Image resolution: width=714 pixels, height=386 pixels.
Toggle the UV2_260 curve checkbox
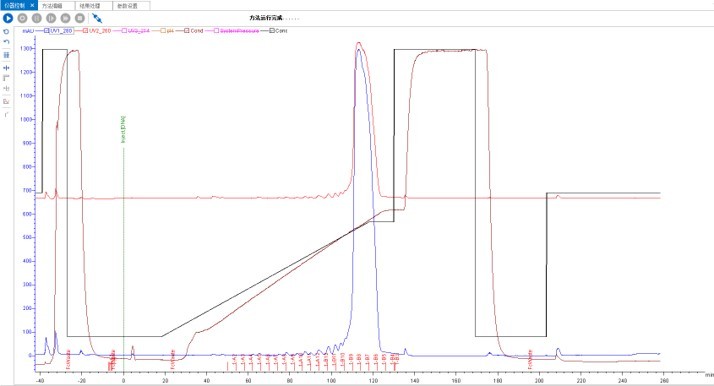click(86, 30)
